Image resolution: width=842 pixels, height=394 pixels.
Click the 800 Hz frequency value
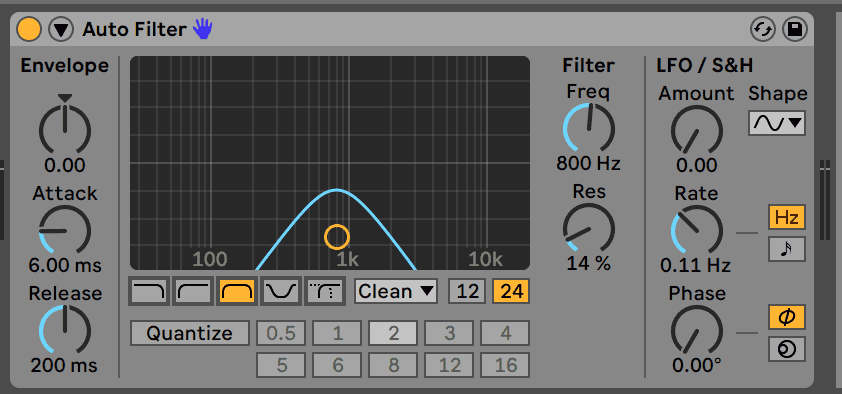click(x=589, y=163)
